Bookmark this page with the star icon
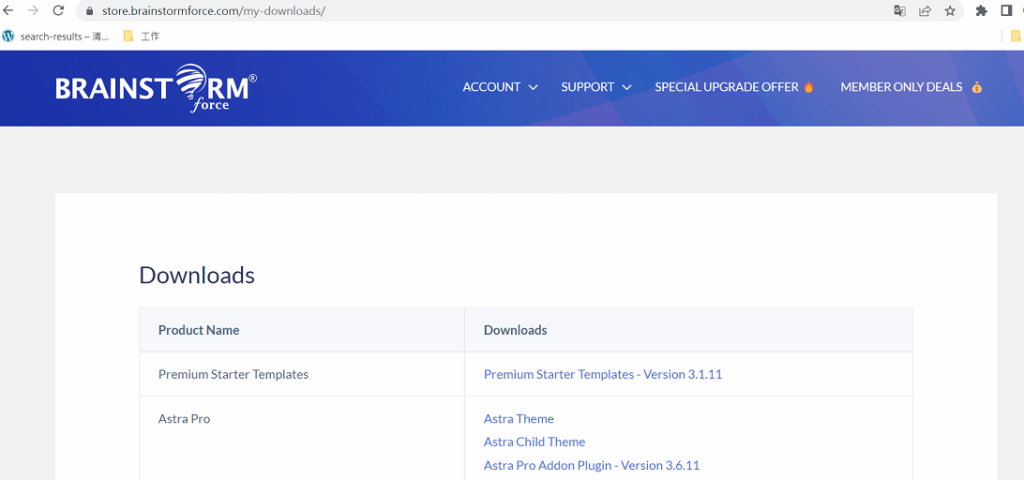Viewport: 1024px width, 480px height. pyautogui.click(x=950, y=11)
